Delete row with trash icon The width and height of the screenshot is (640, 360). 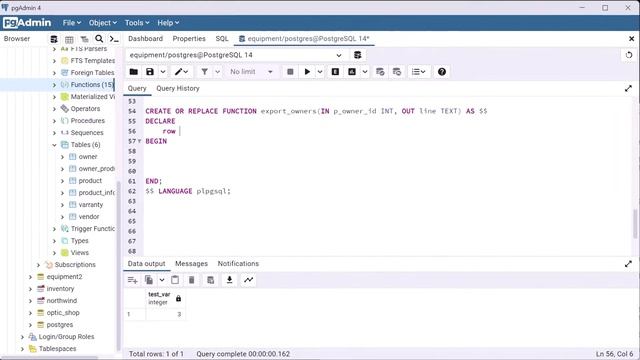tap(191, 280)
